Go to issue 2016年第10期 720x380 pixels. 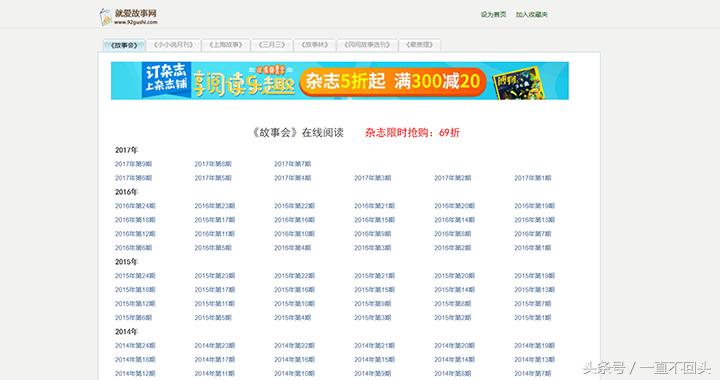tap(294, 234)
